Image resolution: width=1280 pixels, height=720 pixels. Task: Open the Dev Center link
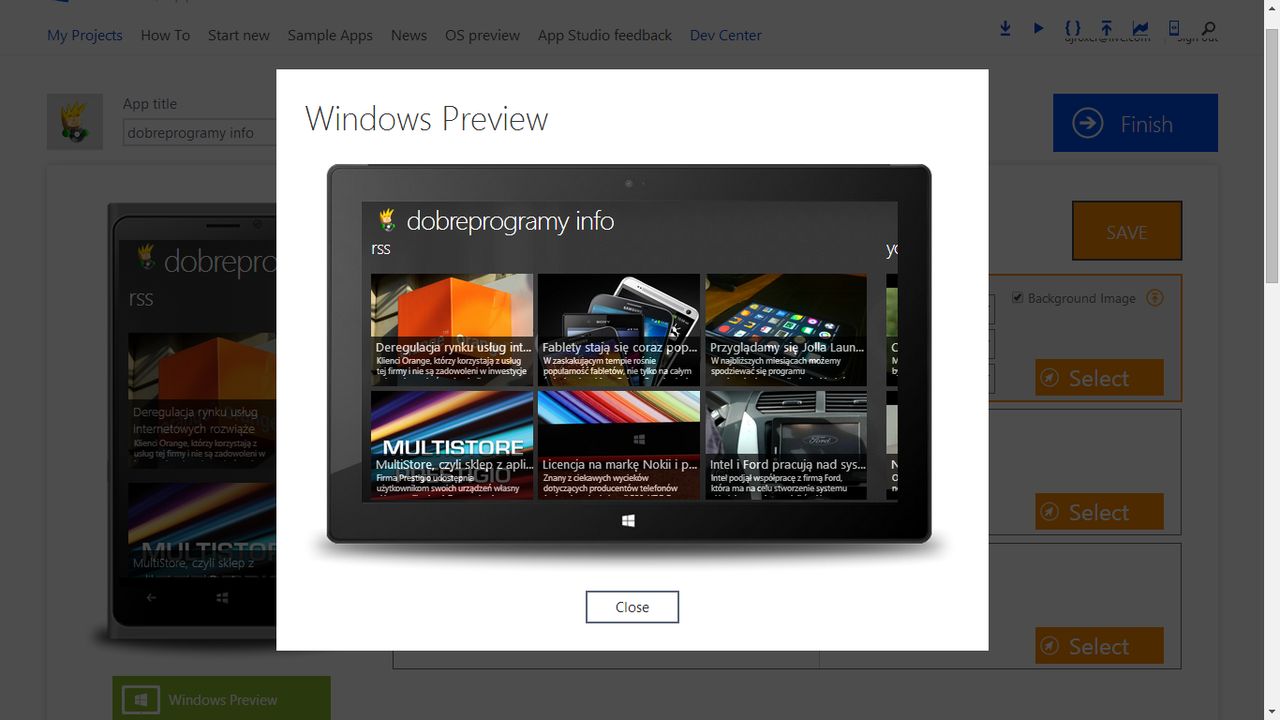tap(726, 35)
